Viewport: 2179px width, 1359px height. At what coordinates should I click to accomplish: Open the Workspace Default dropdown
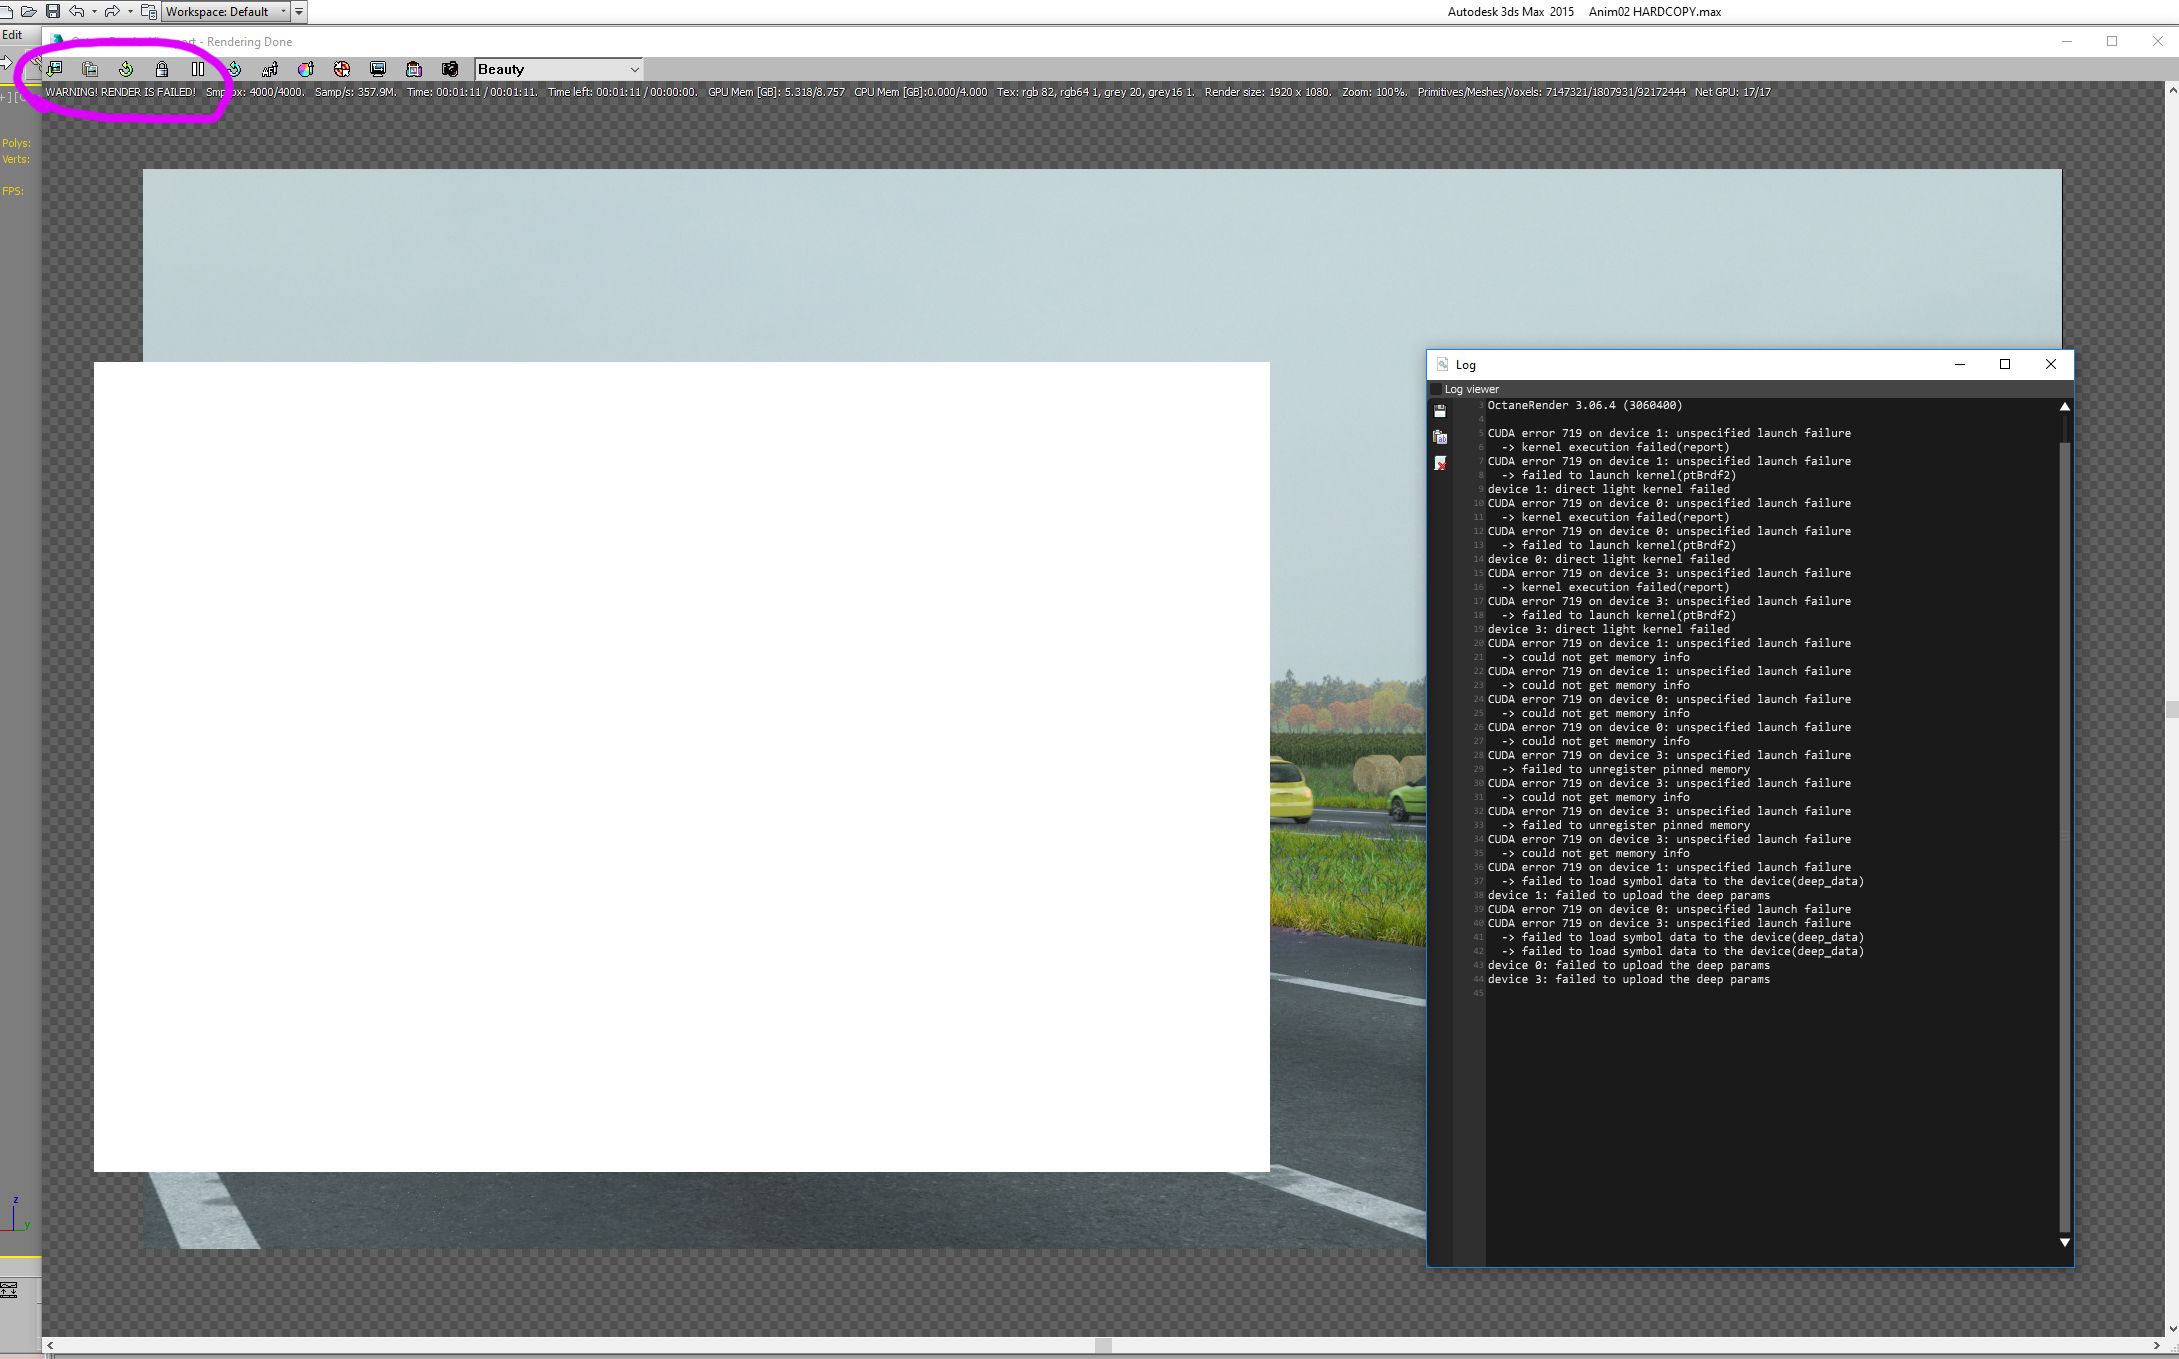225,12
